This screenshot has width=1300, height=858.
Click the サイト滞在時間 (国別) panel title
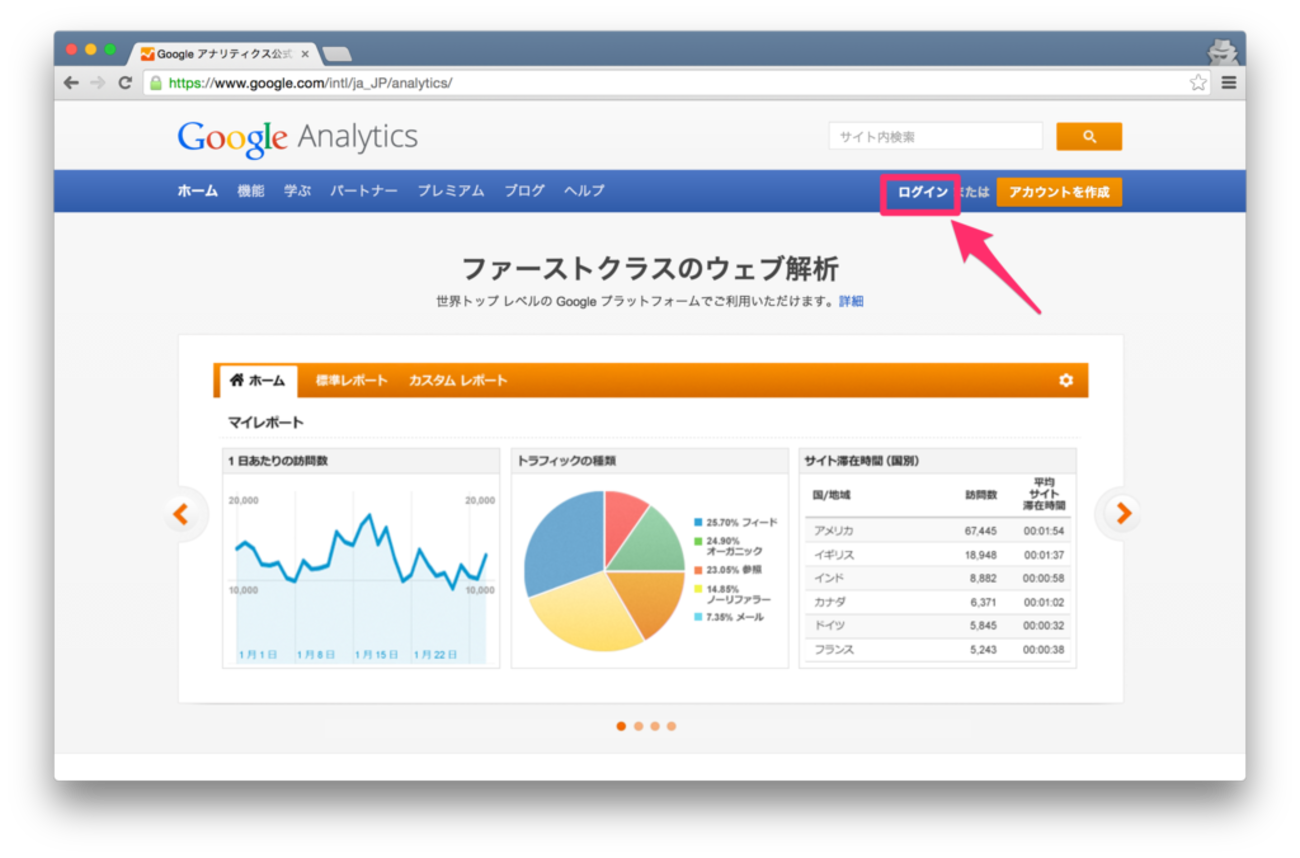(861, 461)
